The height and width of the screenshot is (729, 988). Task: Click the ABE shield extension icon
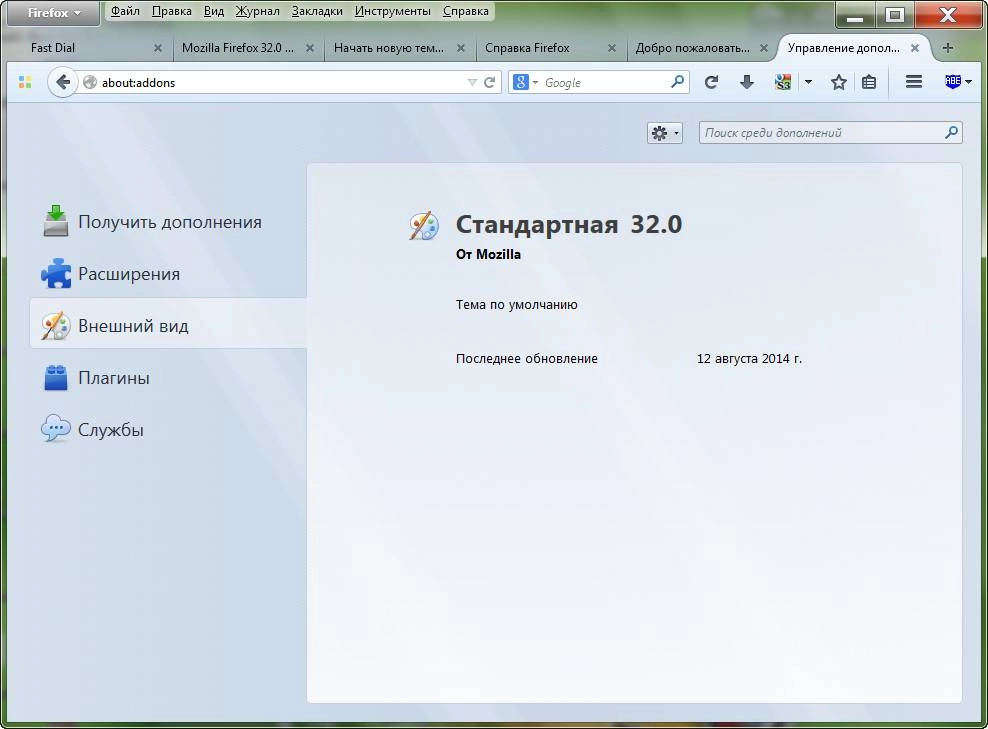click(x=953, y=81)
